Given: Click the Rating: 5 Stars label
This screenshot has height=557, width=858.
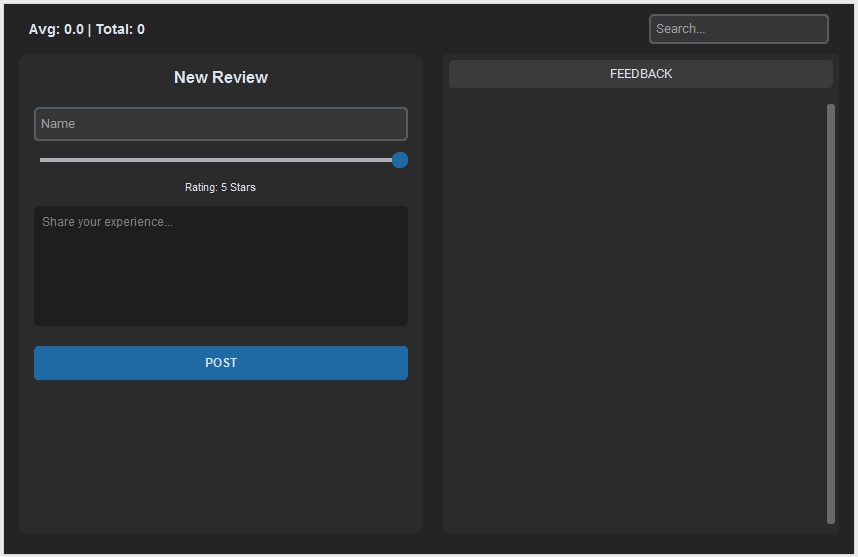Looking at the screenshot, I should (220, 187).
